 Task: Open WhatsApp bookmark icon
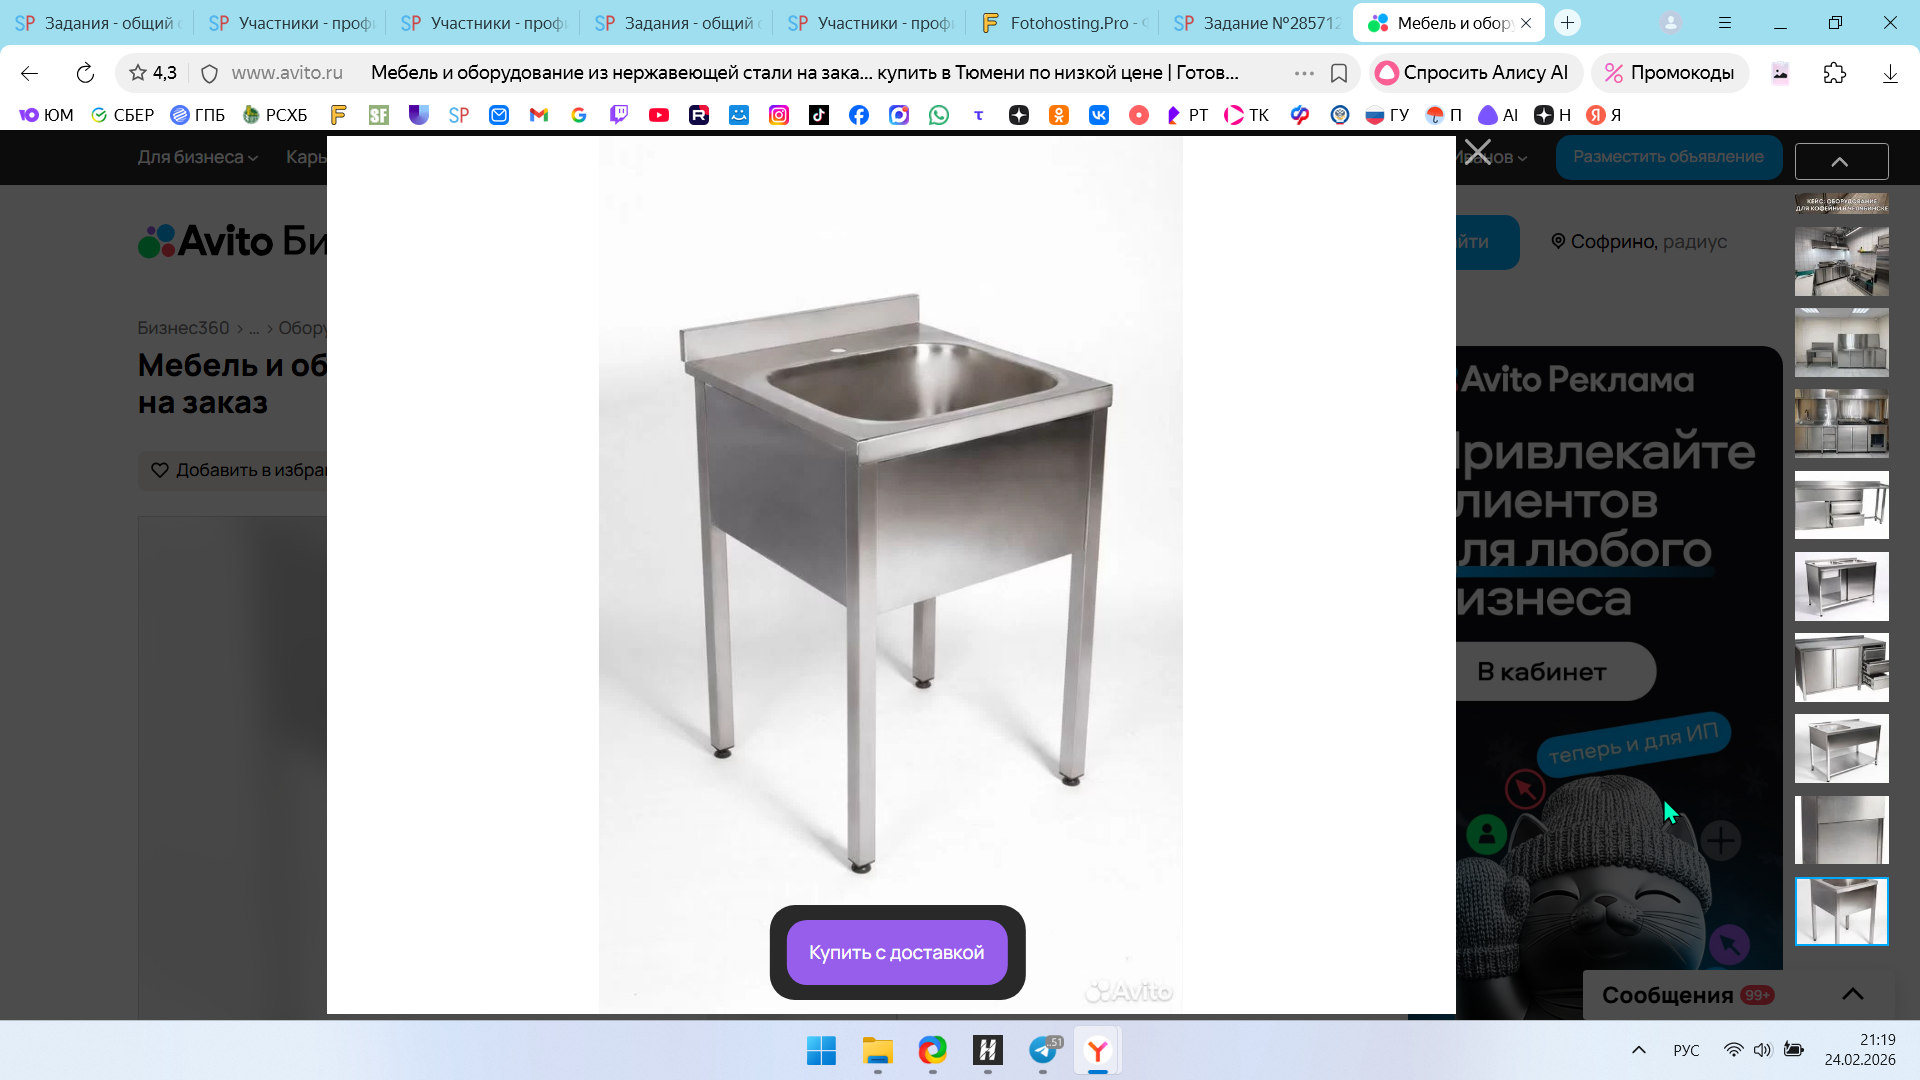938,115
